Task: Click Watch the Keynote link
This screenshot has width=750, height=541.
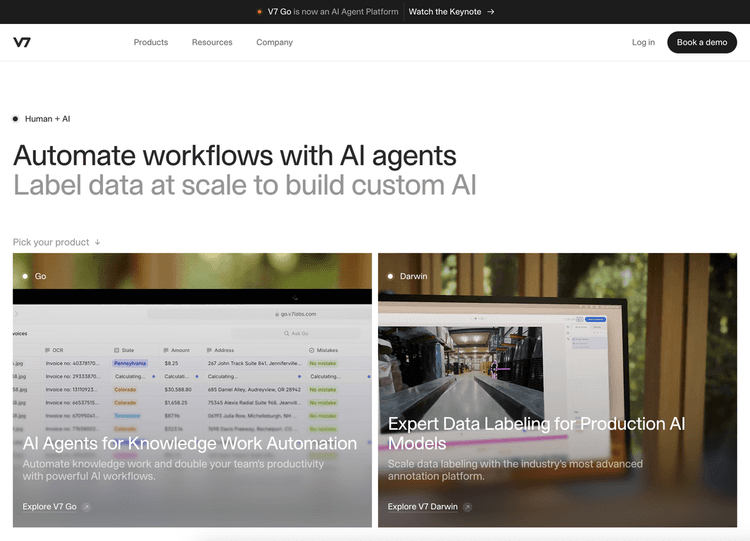Action: tap(445, 11)
